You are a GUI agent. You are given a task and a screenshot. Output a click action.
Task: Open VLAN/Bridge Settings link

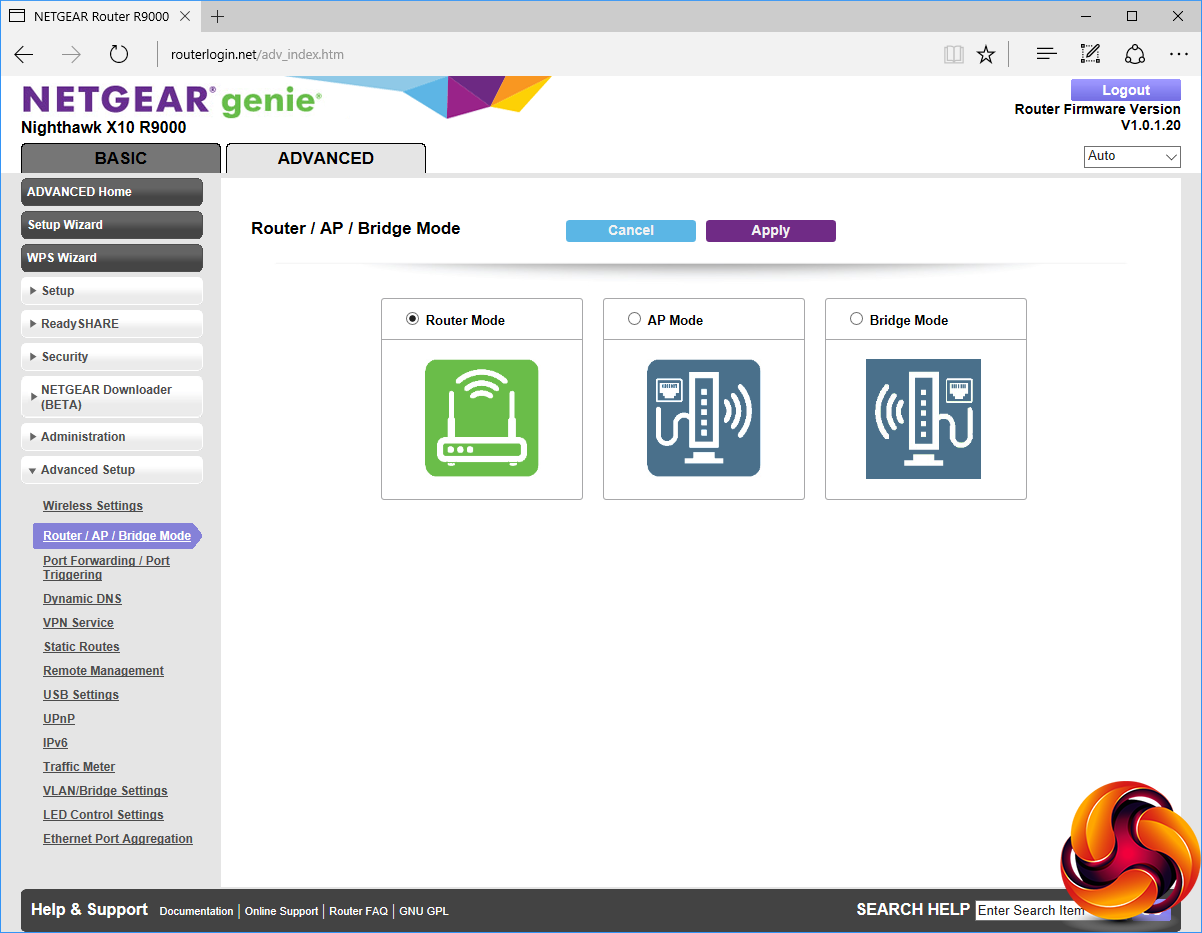coord(105,791)
